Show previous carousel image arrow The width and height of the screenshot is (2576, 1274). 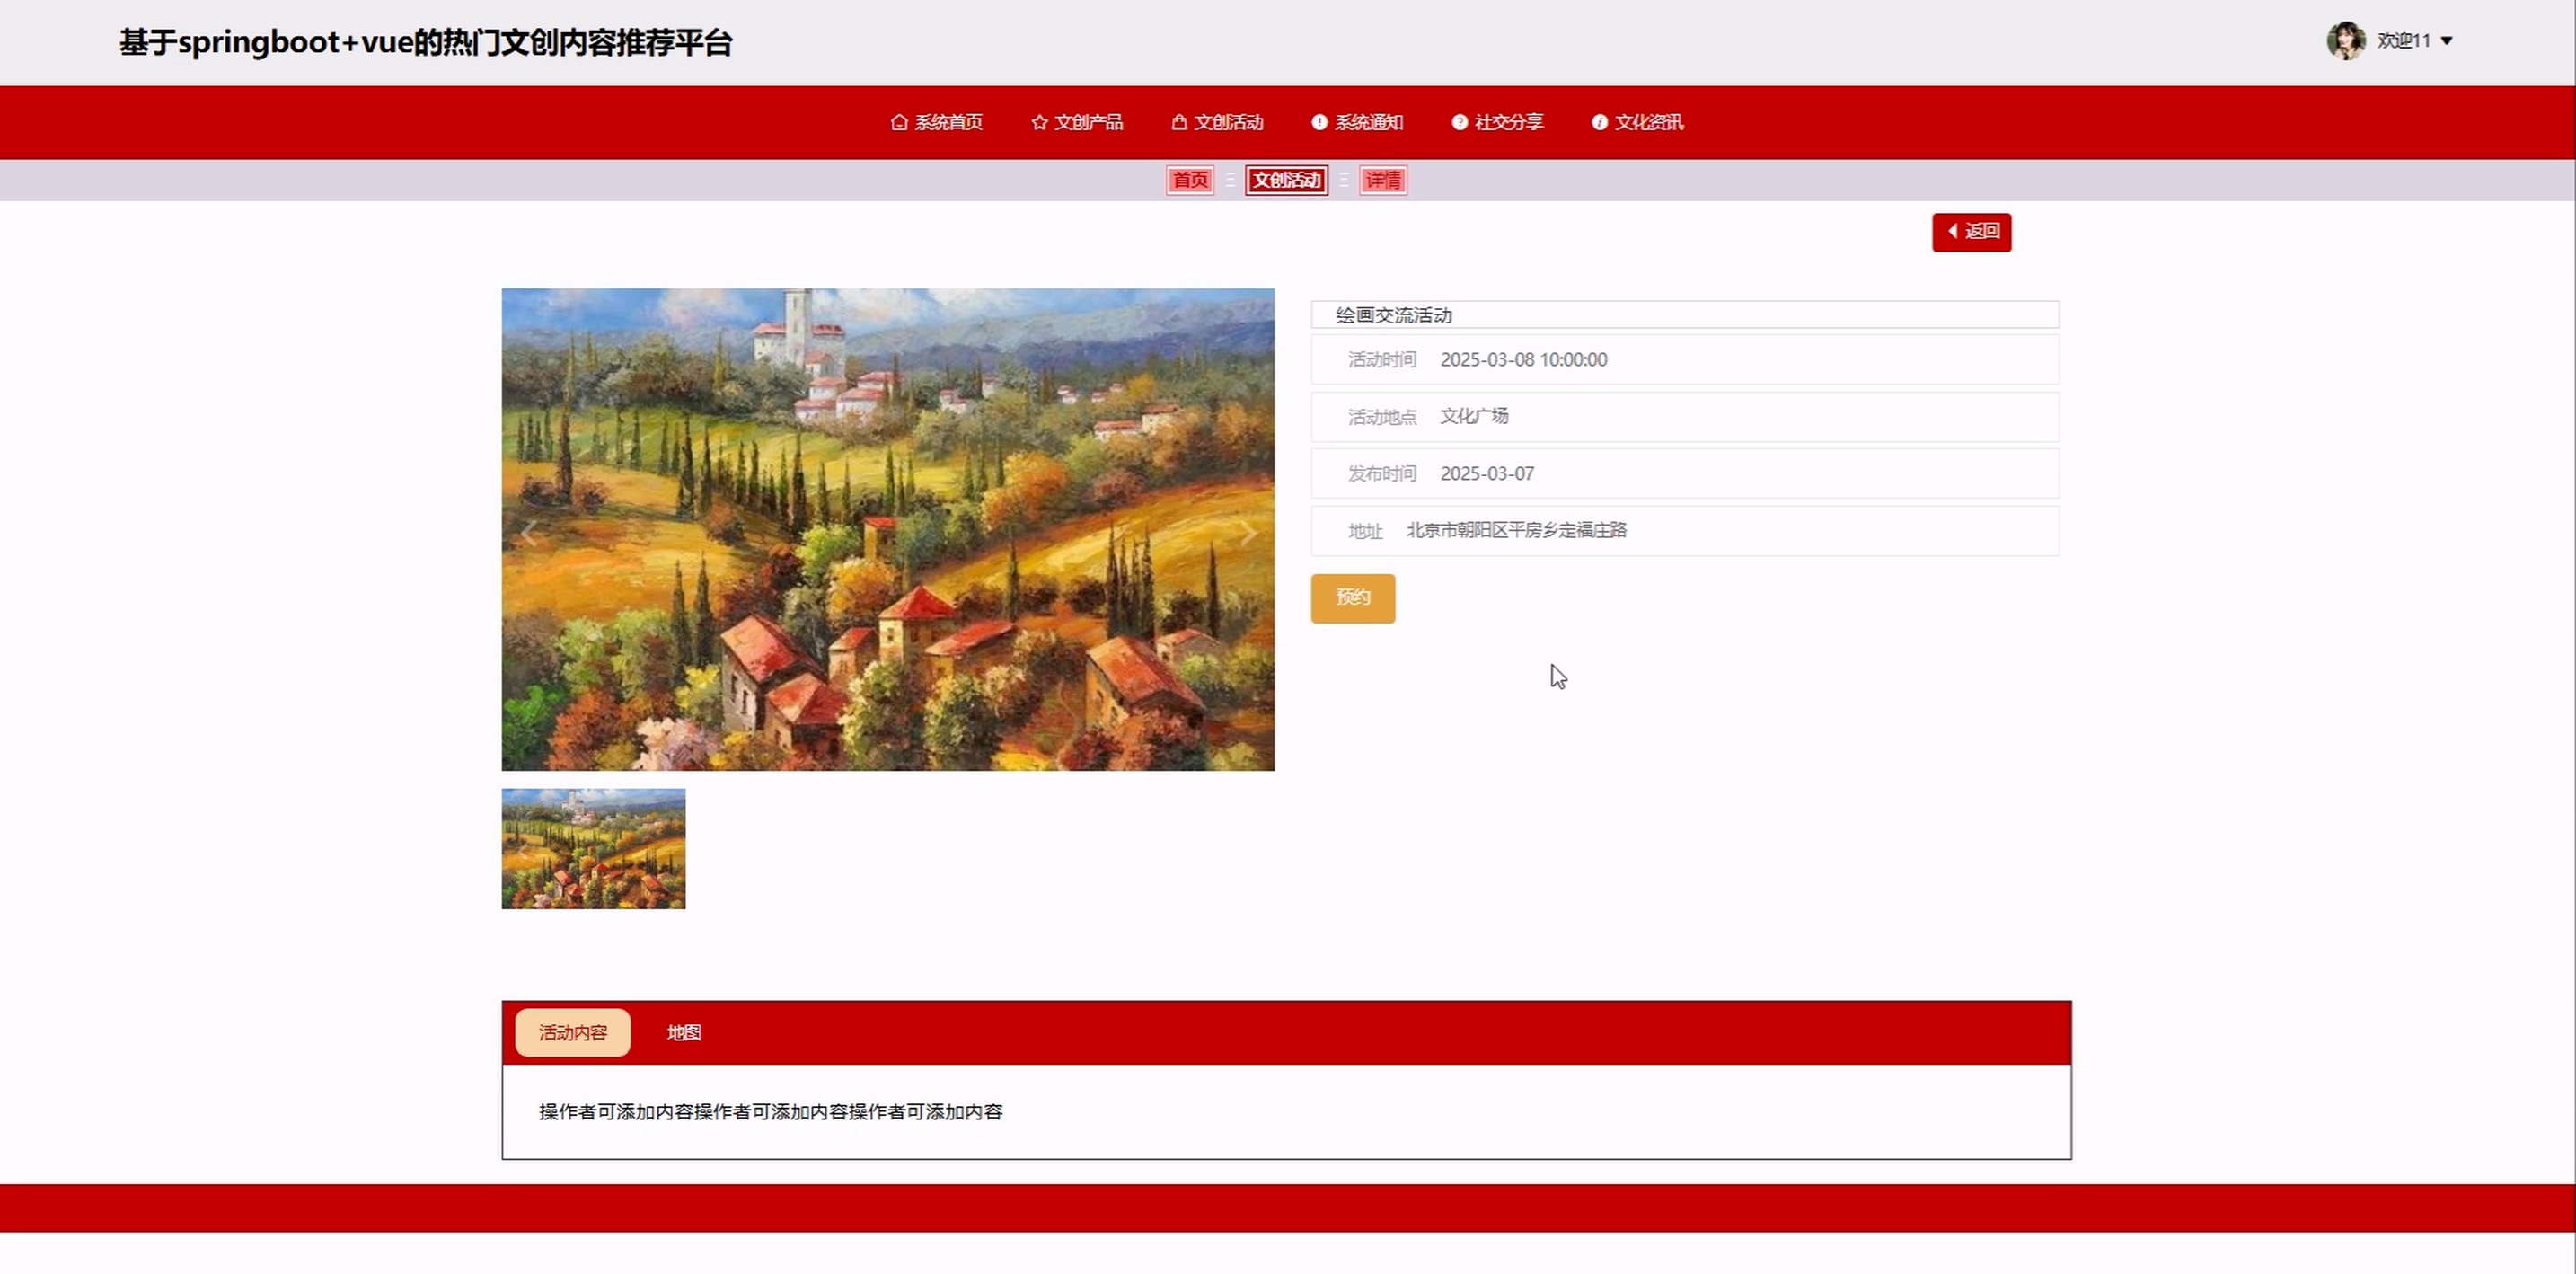530,533
